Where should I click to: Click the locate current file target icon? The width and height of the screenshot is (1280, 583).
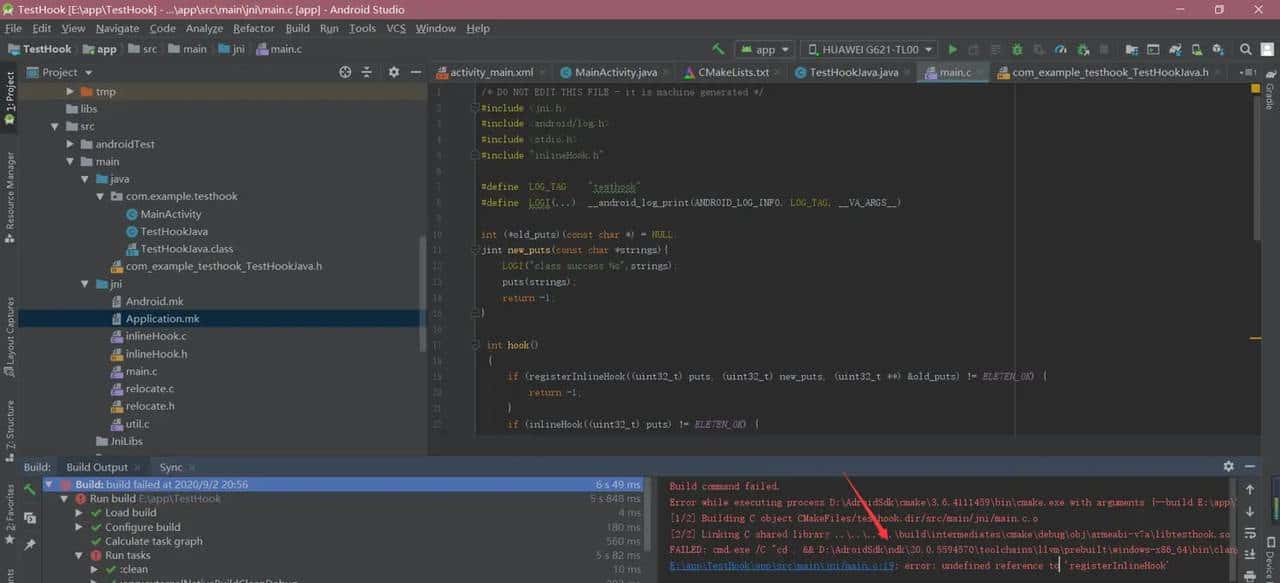345,72
